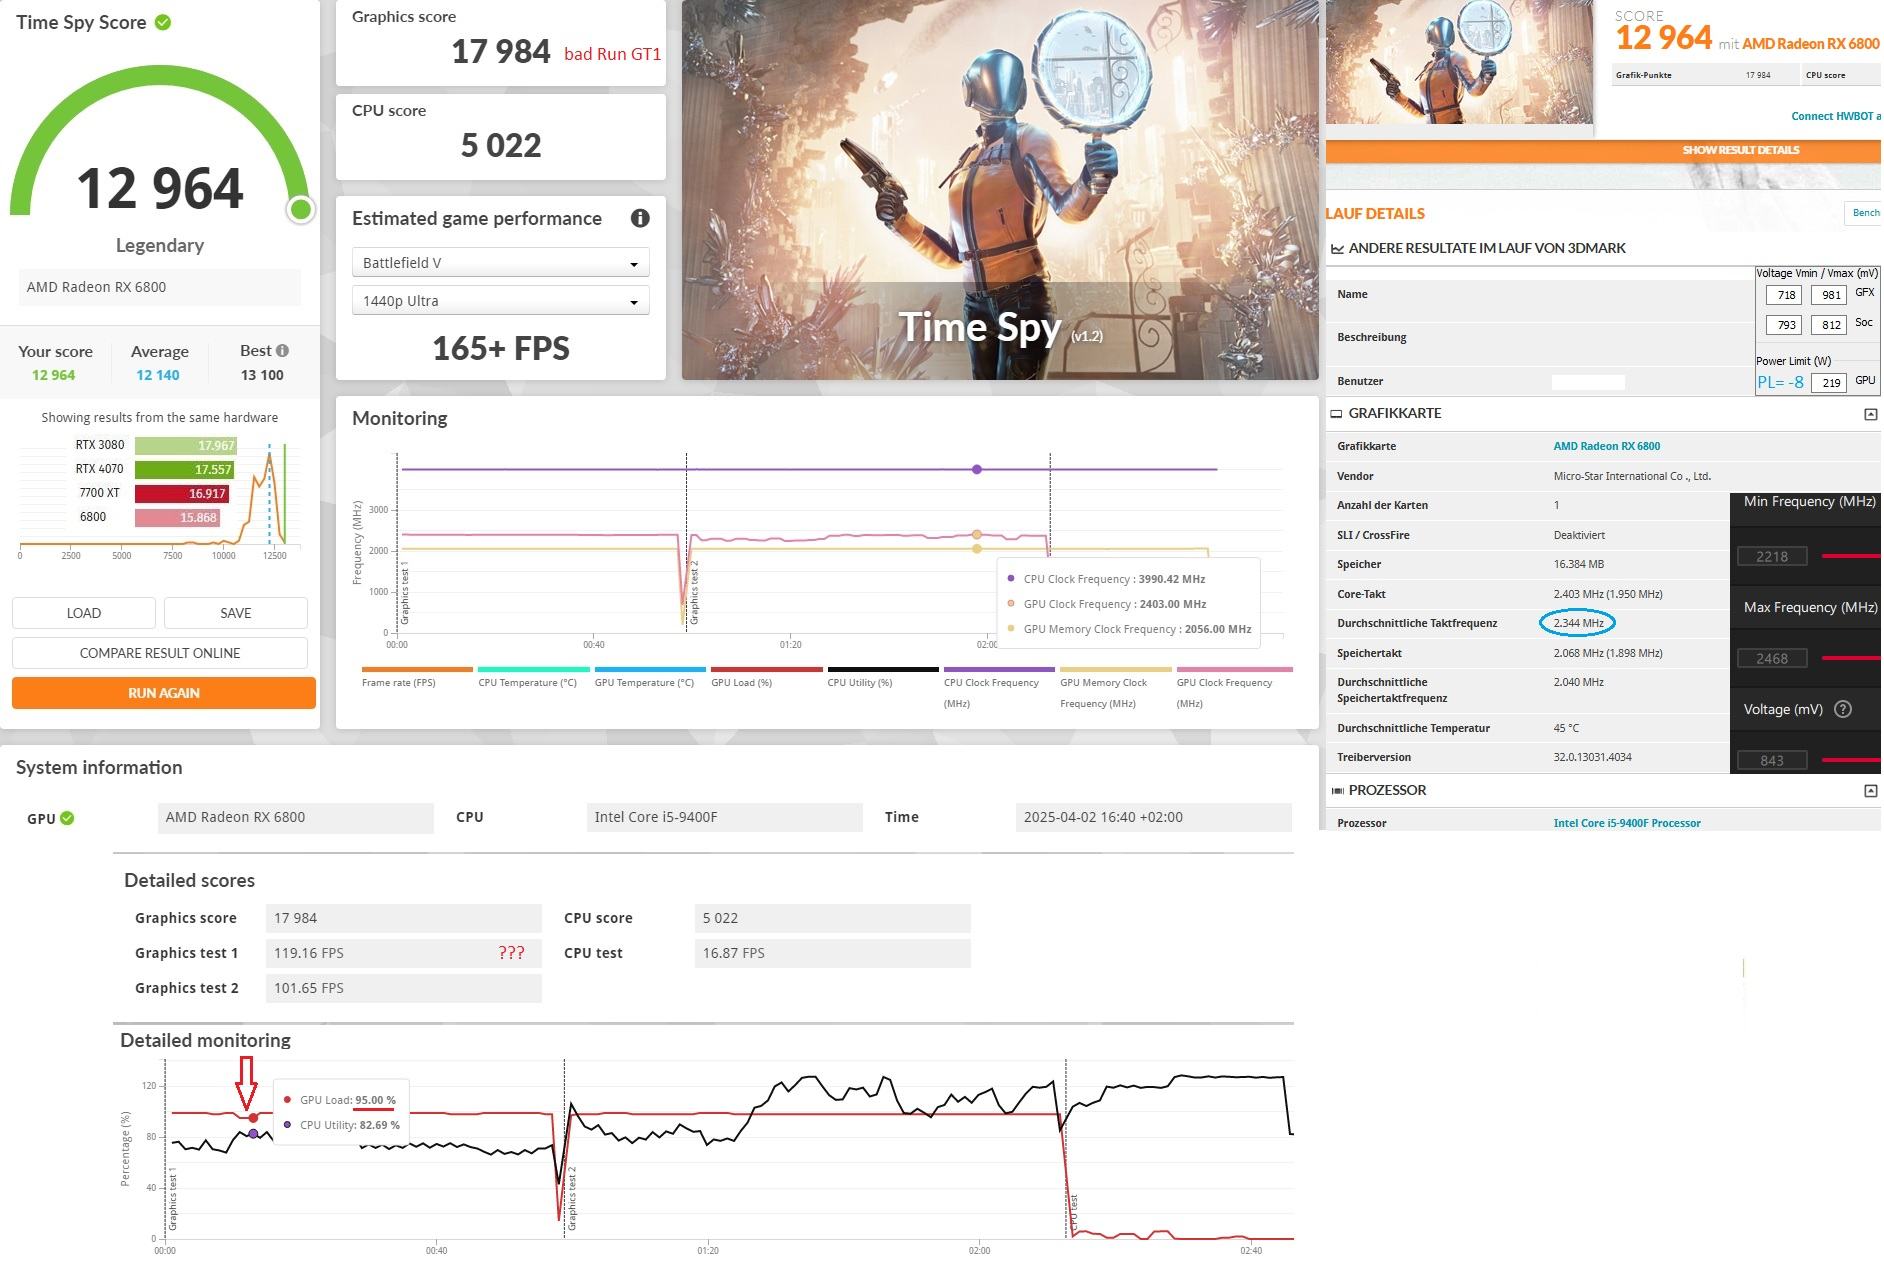
Task: Click the green check beside Time Spy Score
Action: [x=163, y=22]
